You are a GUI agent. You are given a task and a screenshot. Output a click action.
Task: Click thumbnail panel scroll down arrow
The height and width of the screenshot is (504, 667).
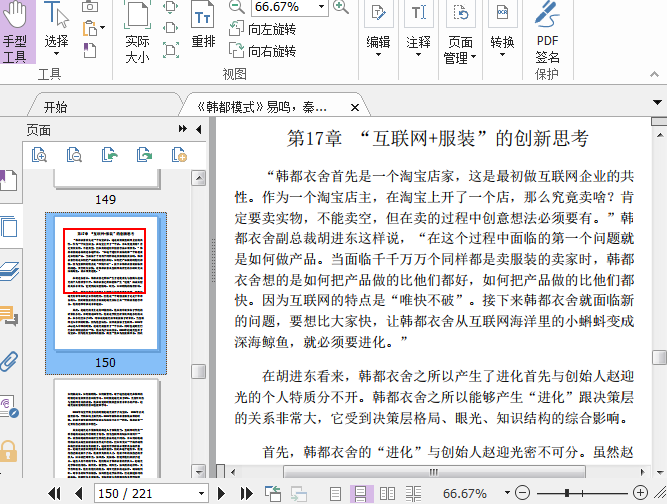tap(199, 471)
